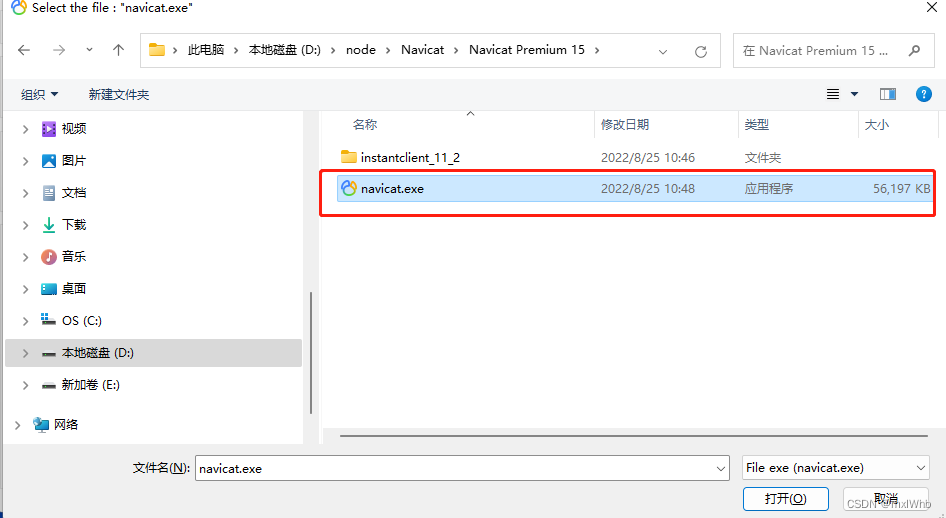Select Navicat Premium 15 in the address path

point(527,50)
